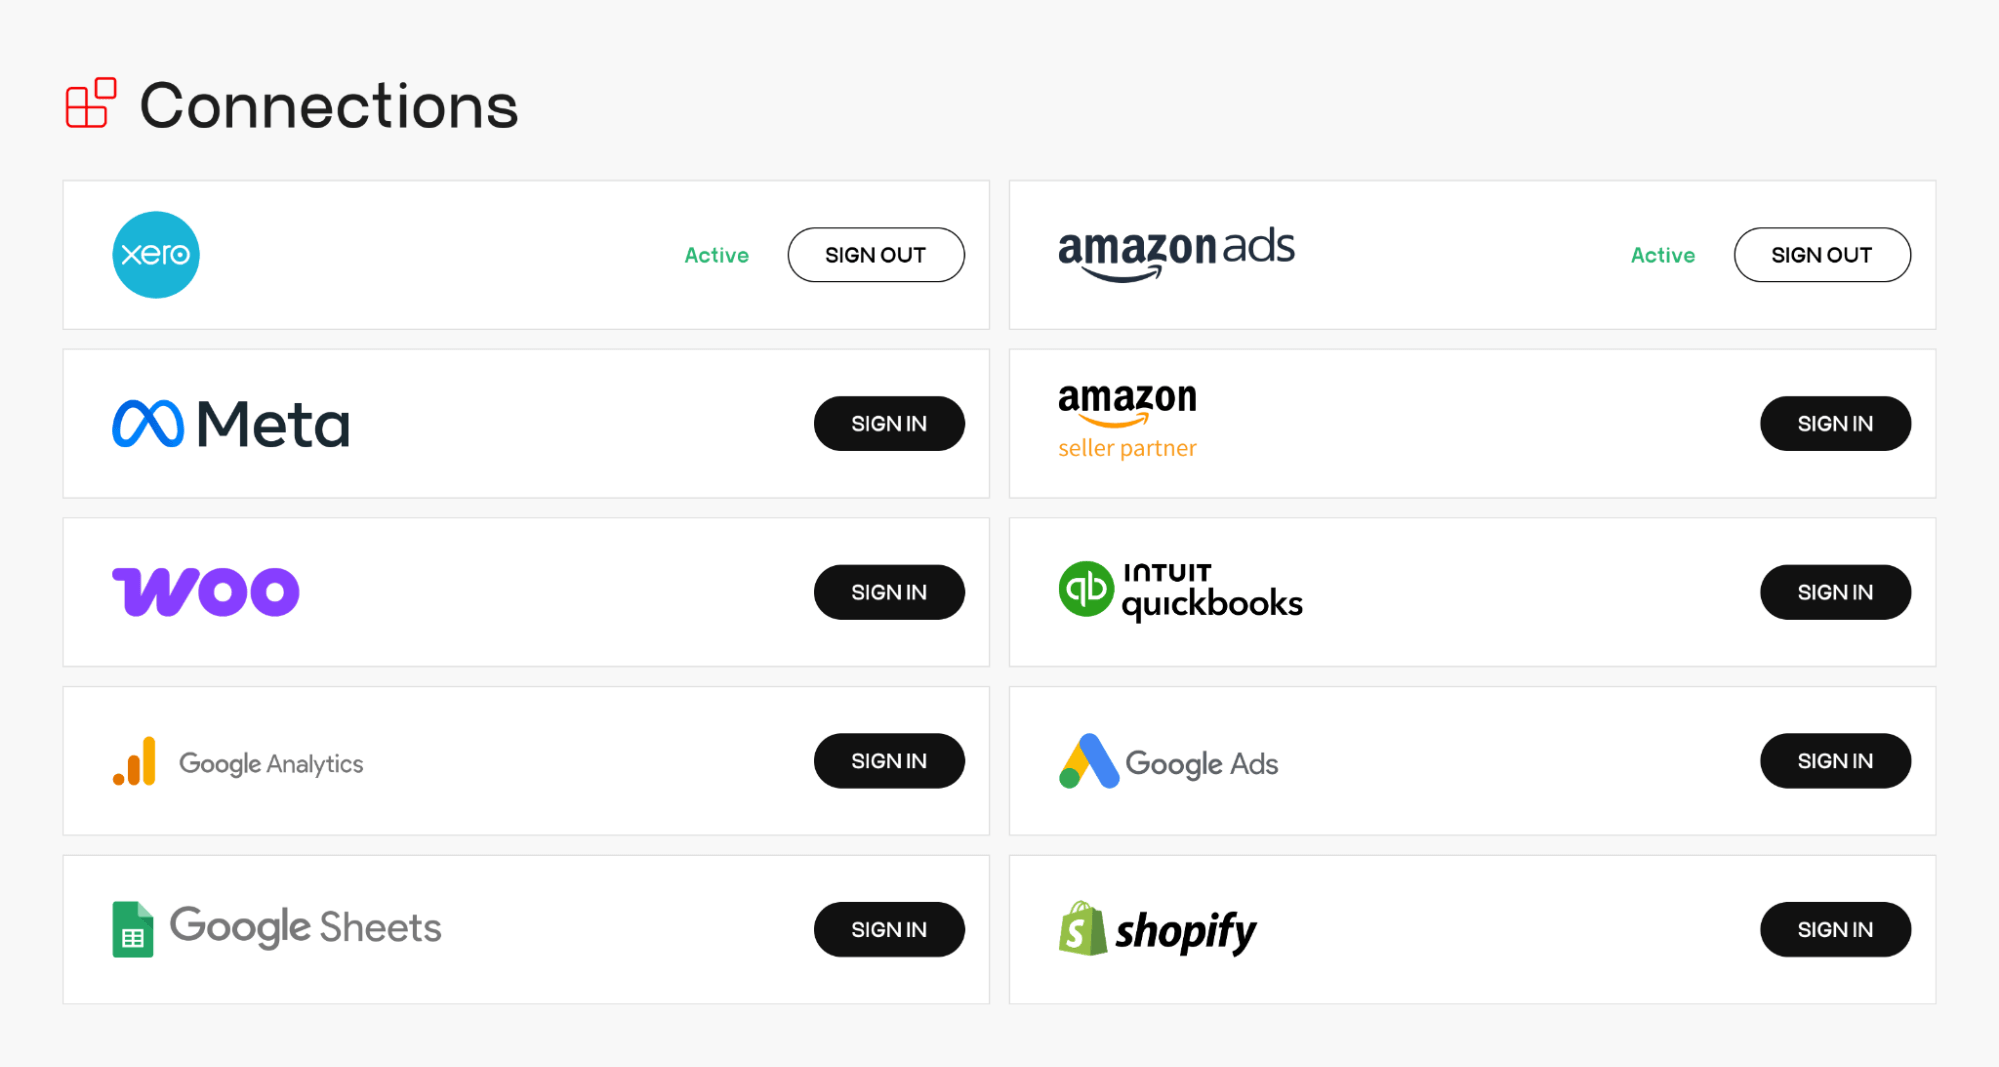Screen dimensions: 1999x1067
Task: Click the Woo logo
Action: click(x=206, y=591)
